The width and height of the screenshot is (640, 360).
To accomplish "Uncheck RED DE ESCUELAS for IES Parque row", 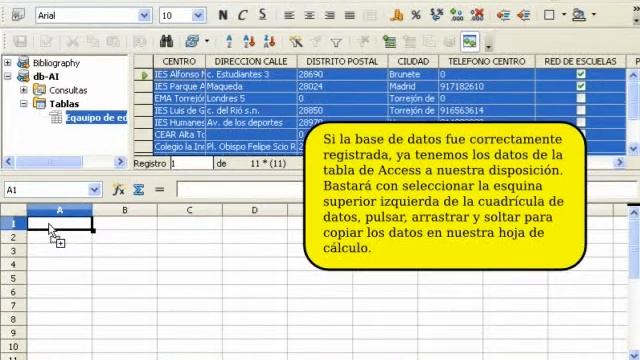I will [581, 86].
